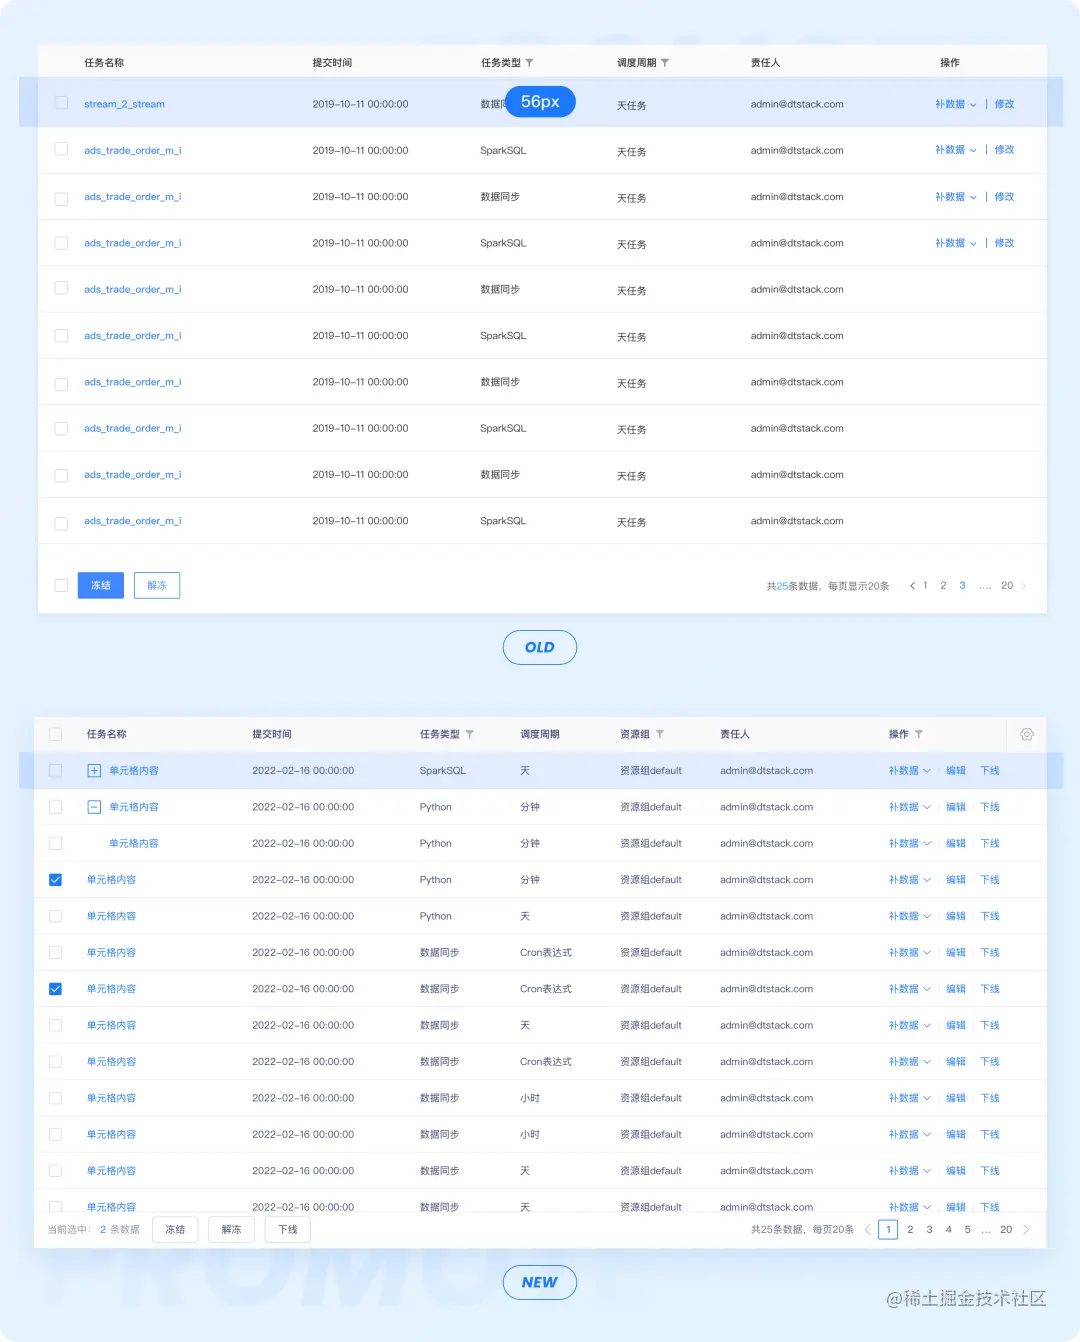Go to previous page in old table pagination
This screenshot has height=1342, width=1080.
912,586
